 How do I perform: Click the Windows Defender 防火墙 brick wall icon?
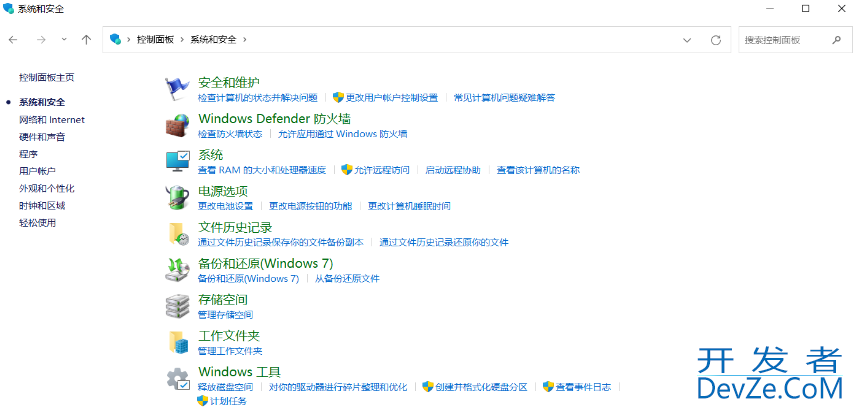177,126
